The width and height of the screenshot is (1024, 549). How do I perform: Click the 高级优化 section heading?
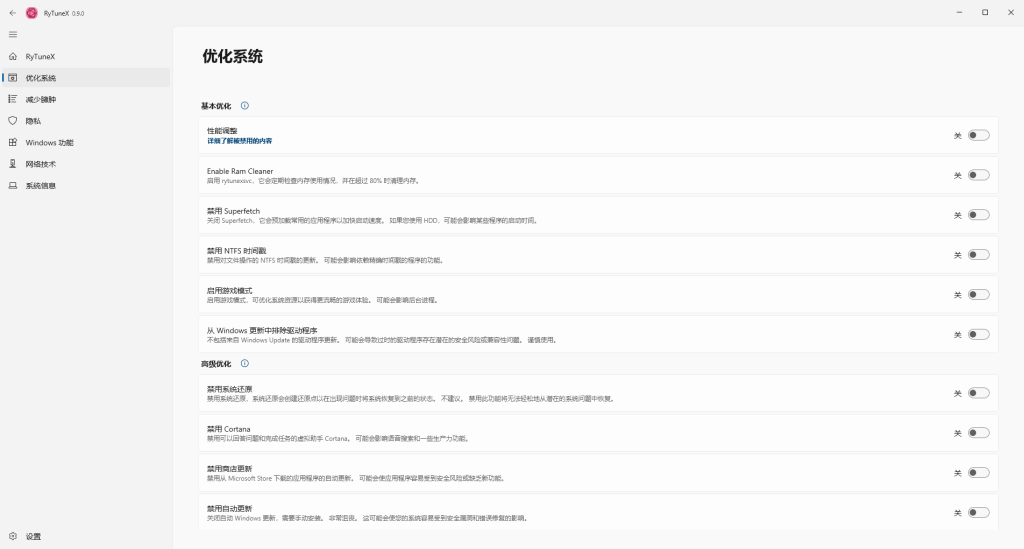click(216, 364)
